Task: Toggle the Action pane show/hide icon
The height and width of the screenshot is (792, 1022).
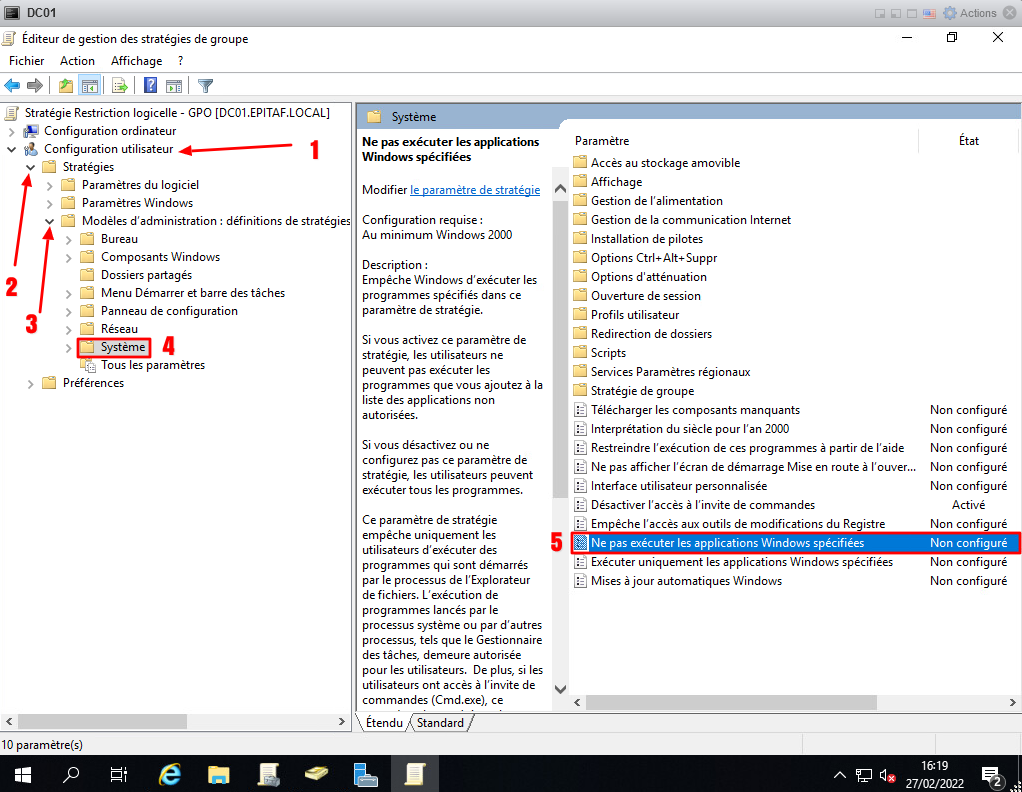Action: [174, 86]
